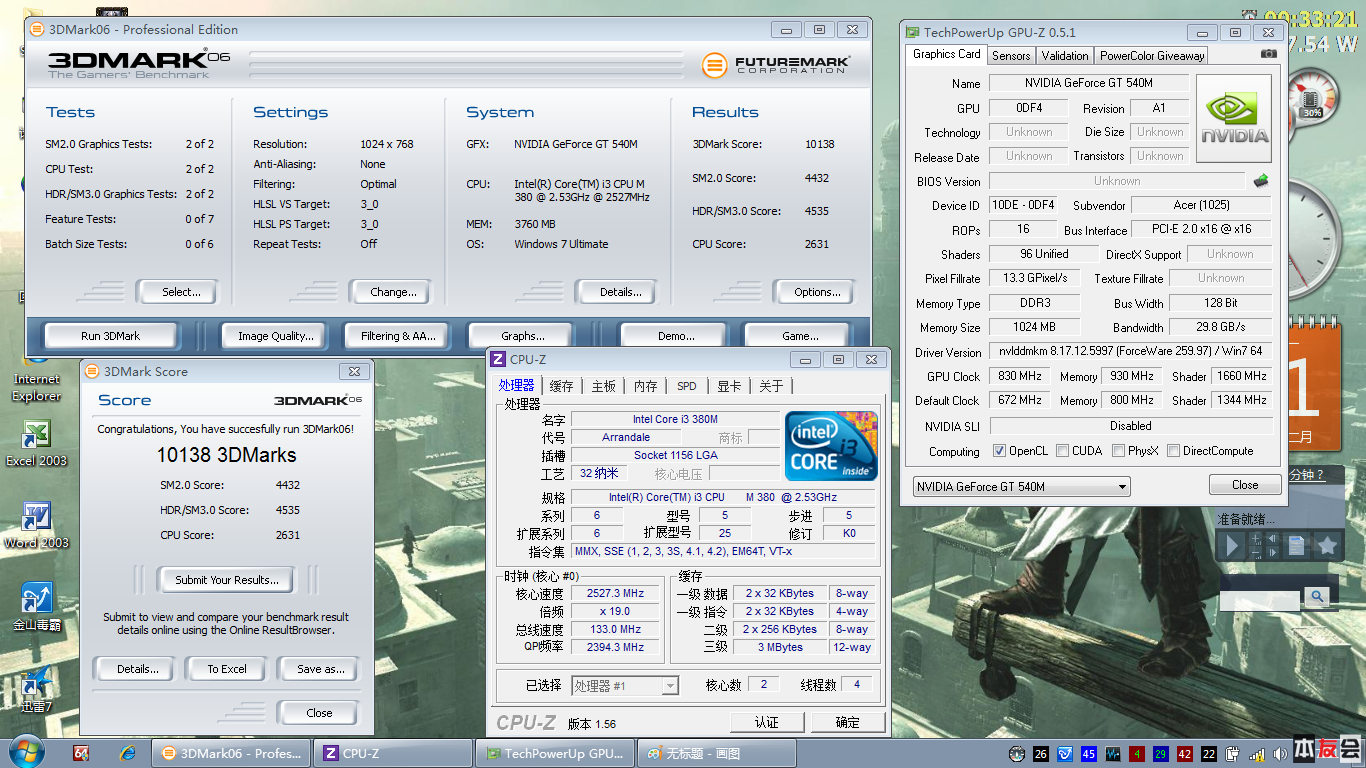The height and width of the screenshot is (768, 1366).
Task: Click the Intel Core i3 logo in CPU-Z
Action: [x=831, y=446]
